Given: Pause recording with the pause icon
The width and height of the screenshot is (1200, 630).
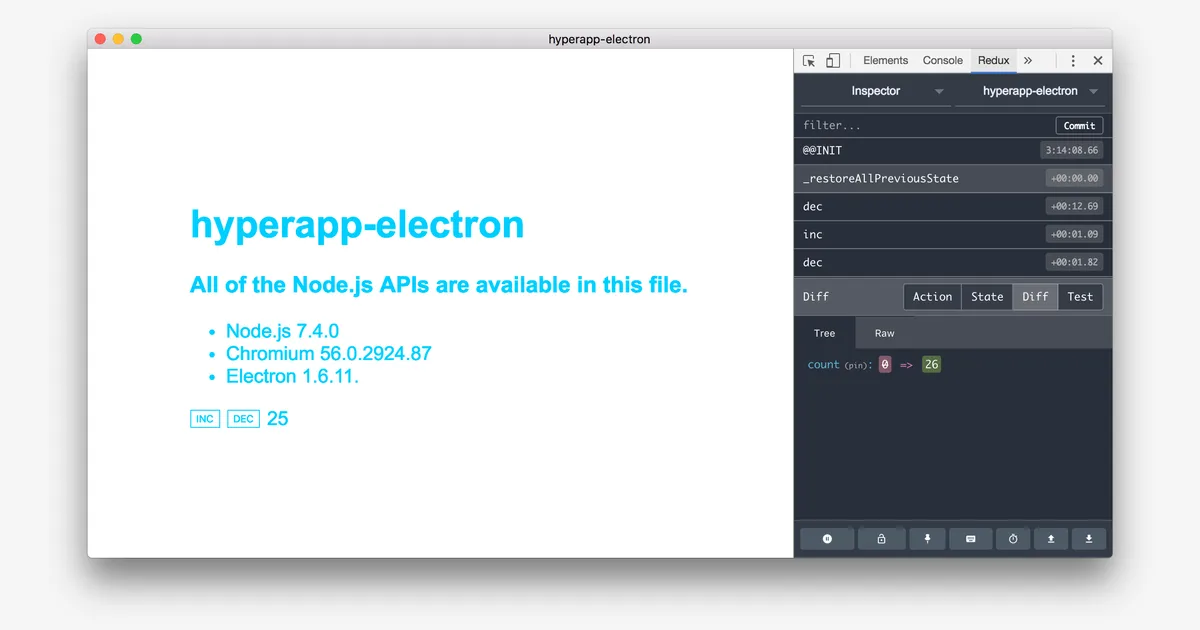Looking at the screenshot, I should pos(827,539).
